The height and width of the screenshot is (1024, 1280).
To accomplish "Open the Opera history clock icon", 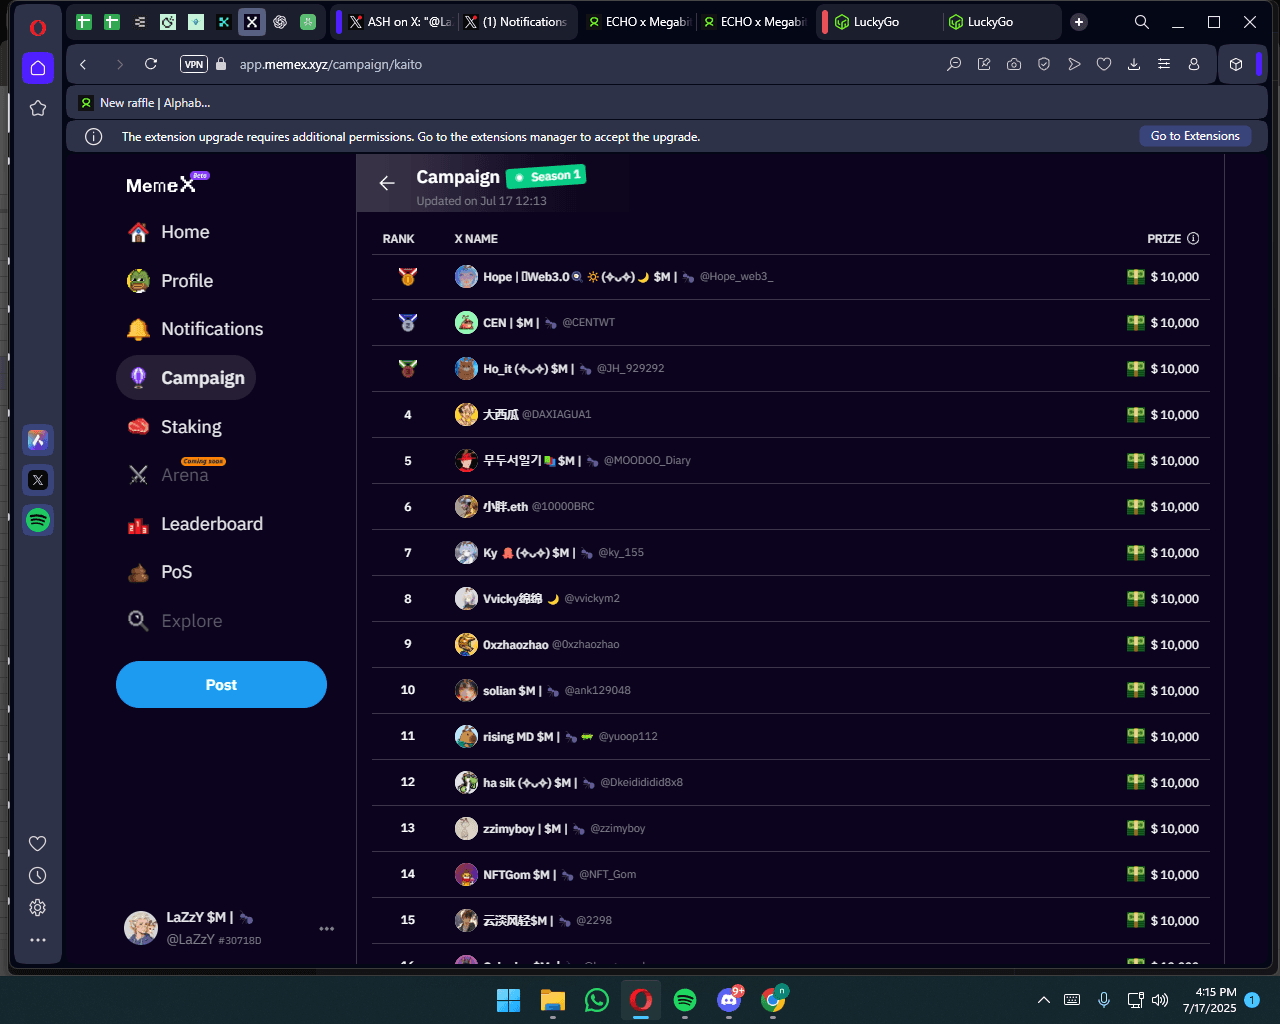I will point(38,876).
